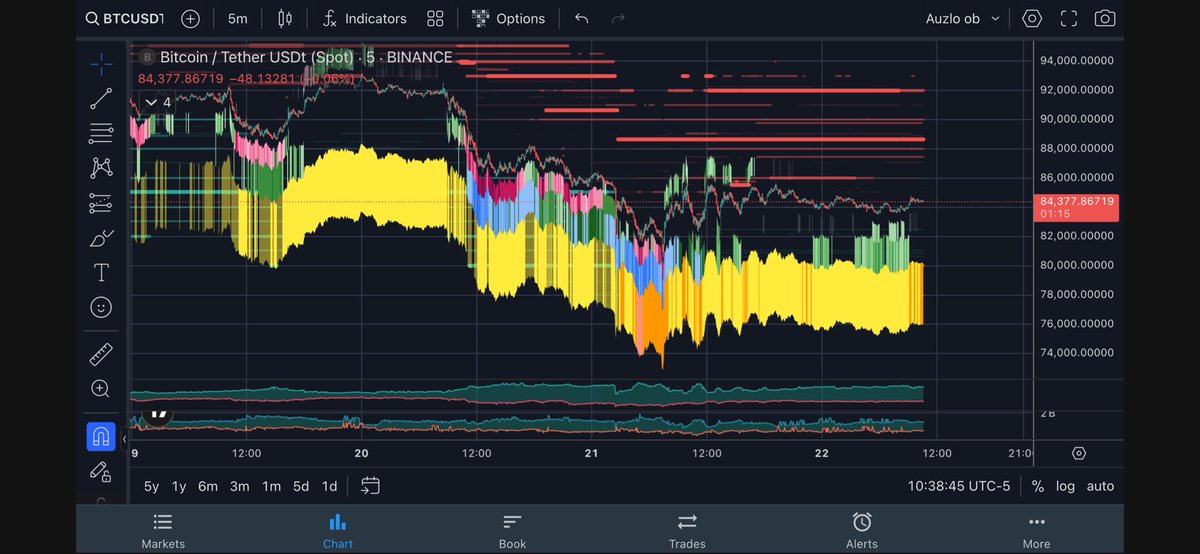Switch to the Markets tab

[163, 530]
